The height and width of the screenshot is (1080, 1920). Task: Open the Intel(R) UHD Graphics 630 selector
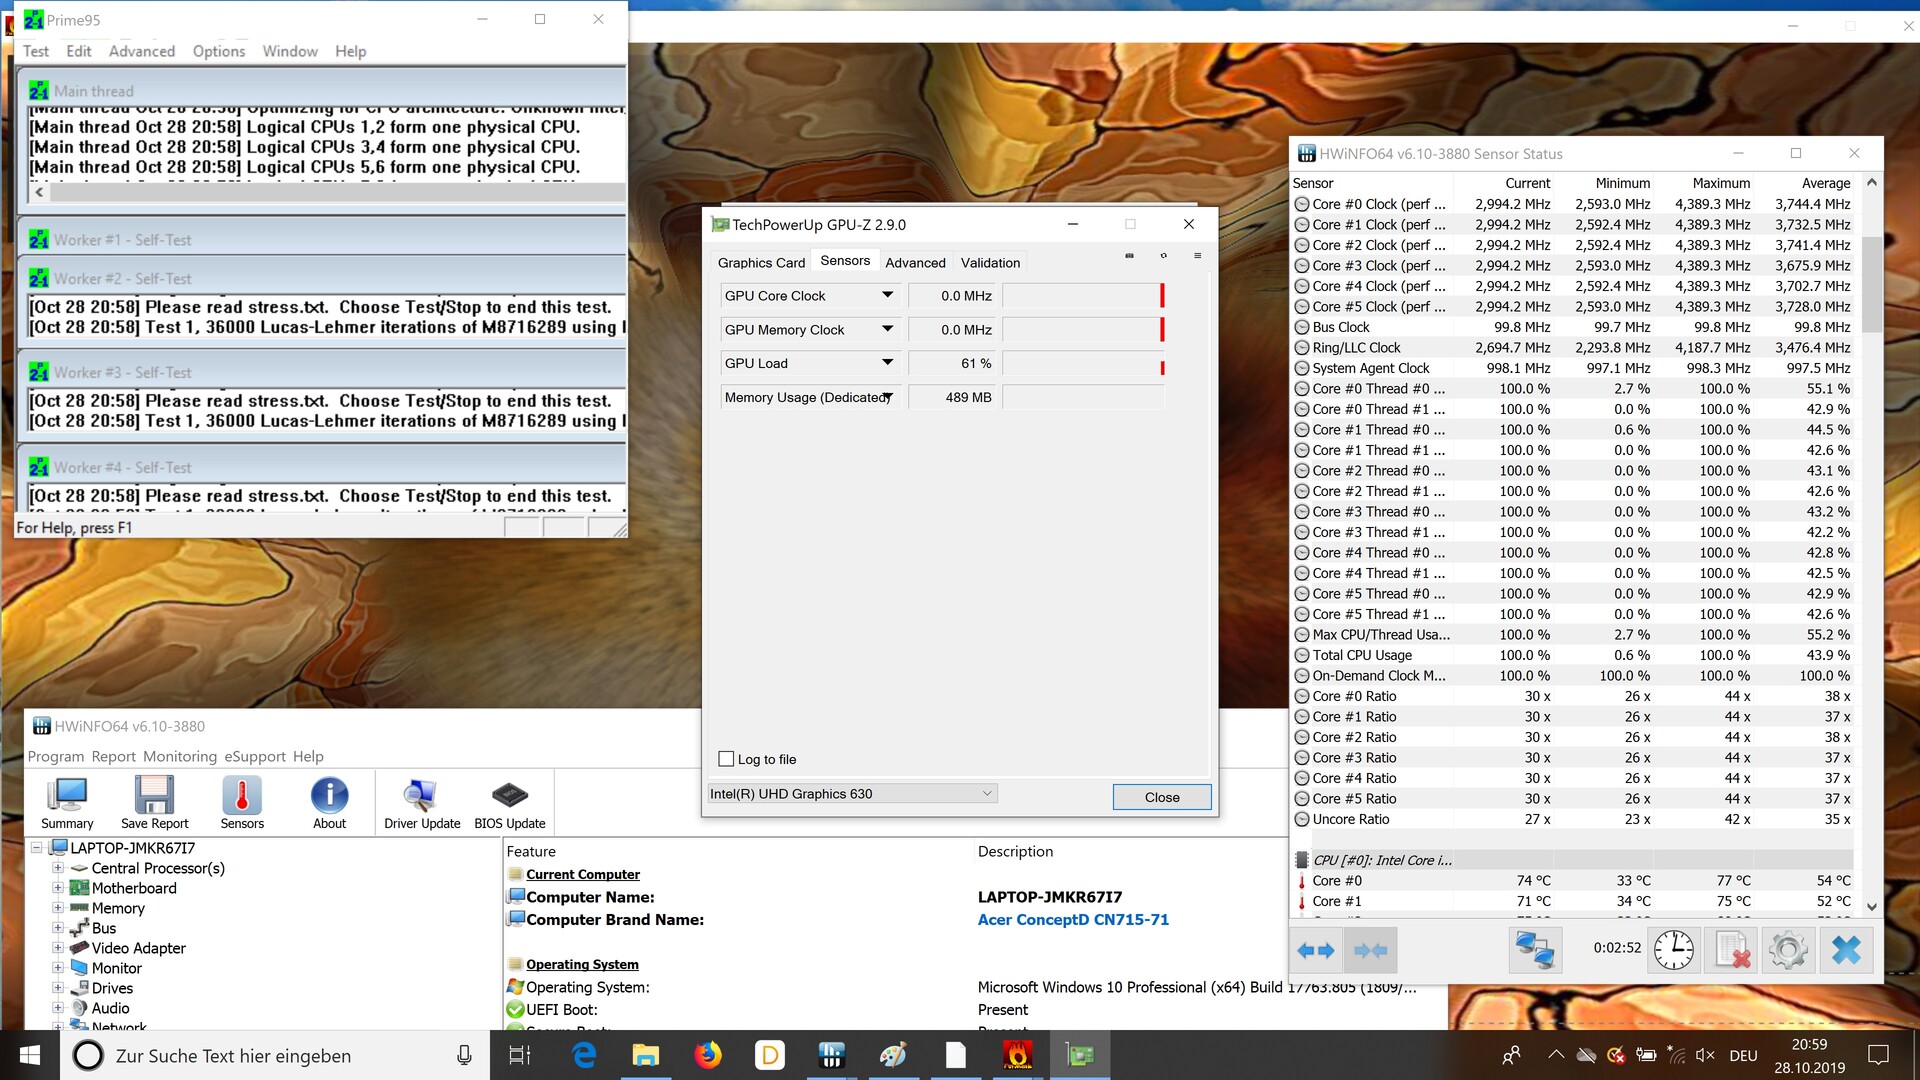[852, 793]
